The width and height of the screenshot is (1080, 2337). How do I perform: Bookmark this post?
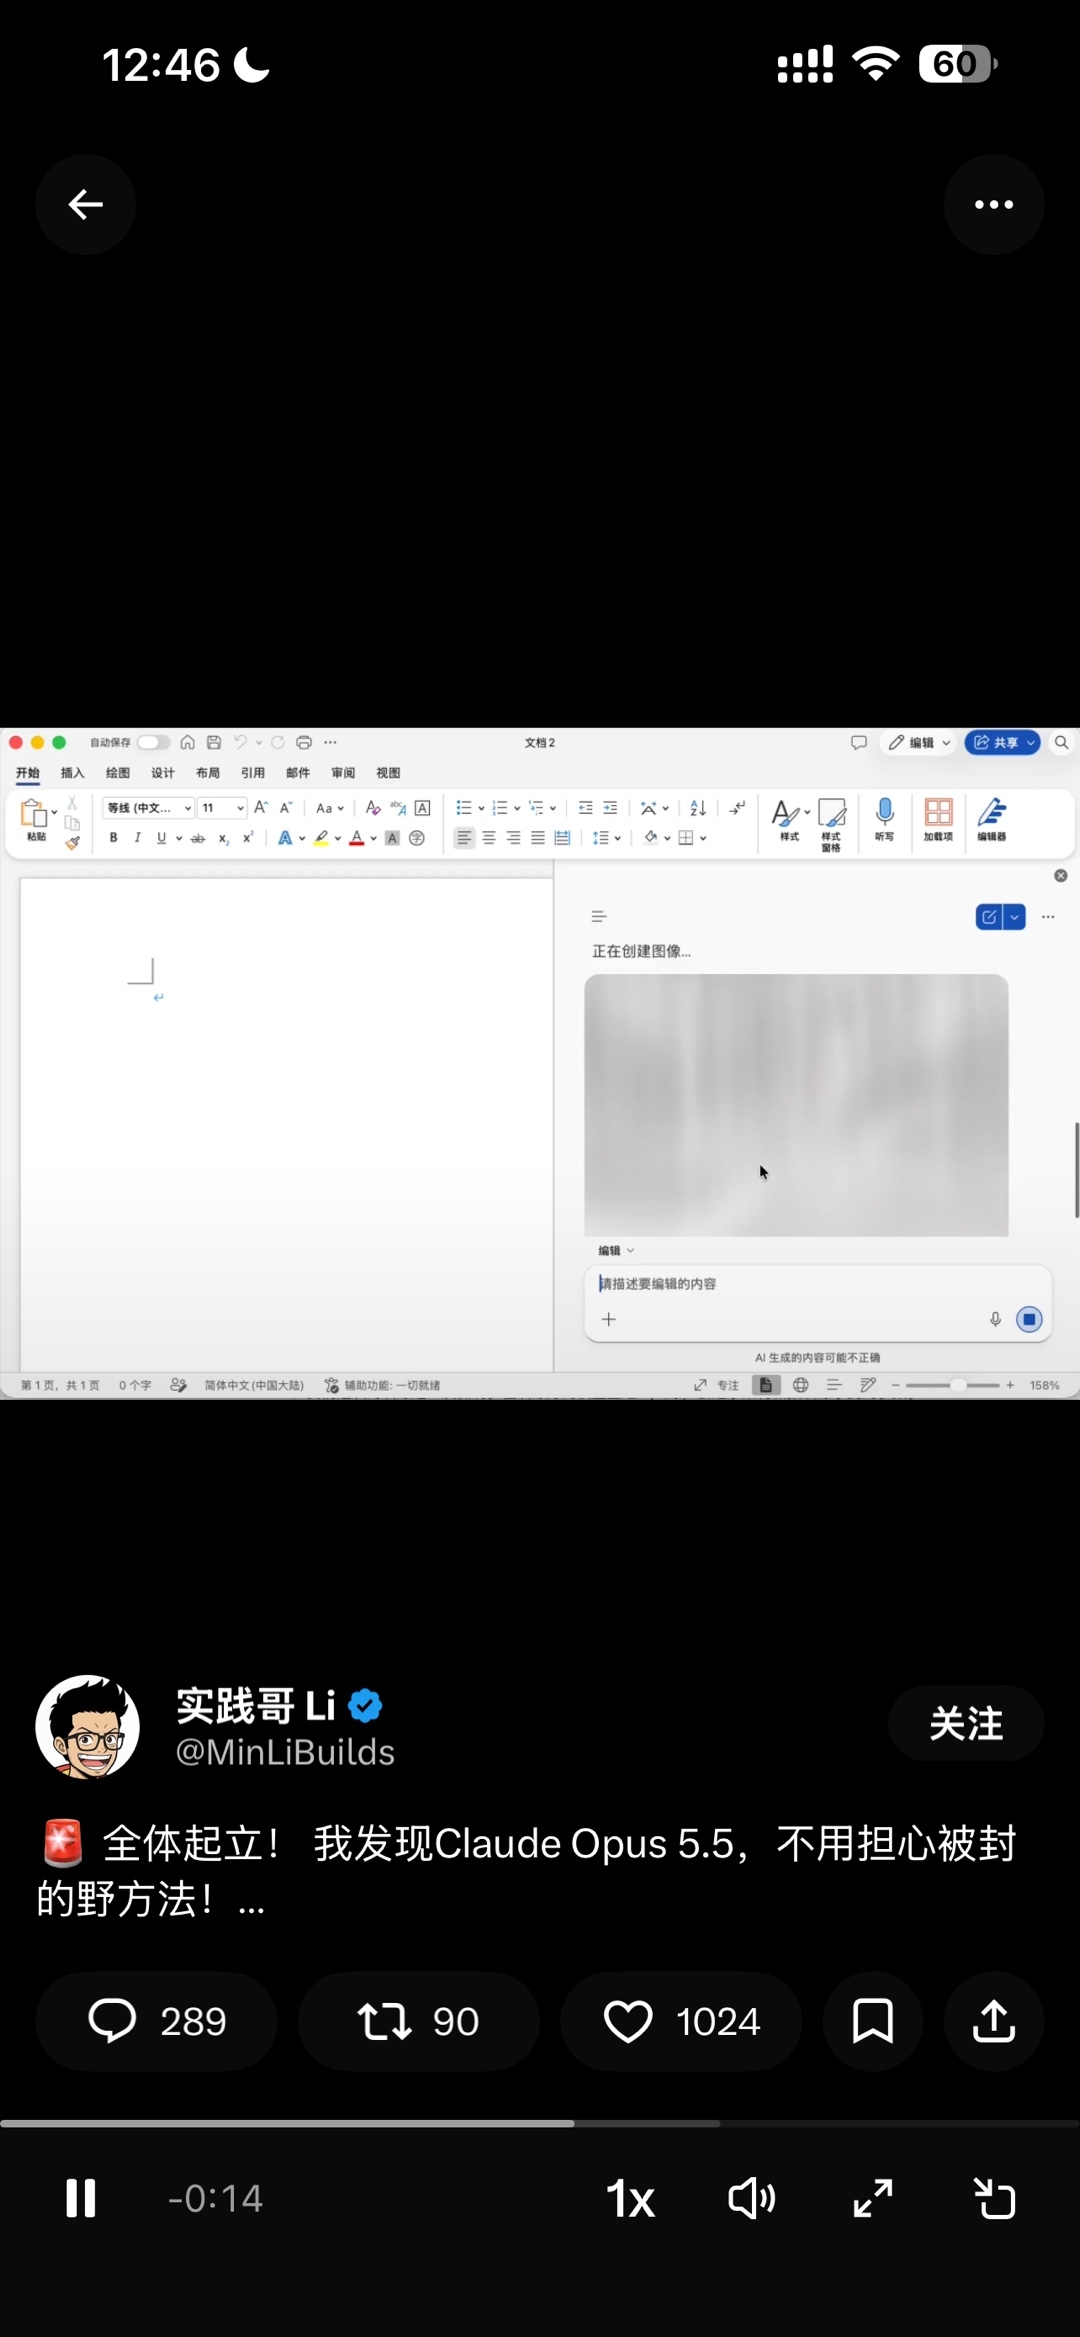tap(872, 2021)
